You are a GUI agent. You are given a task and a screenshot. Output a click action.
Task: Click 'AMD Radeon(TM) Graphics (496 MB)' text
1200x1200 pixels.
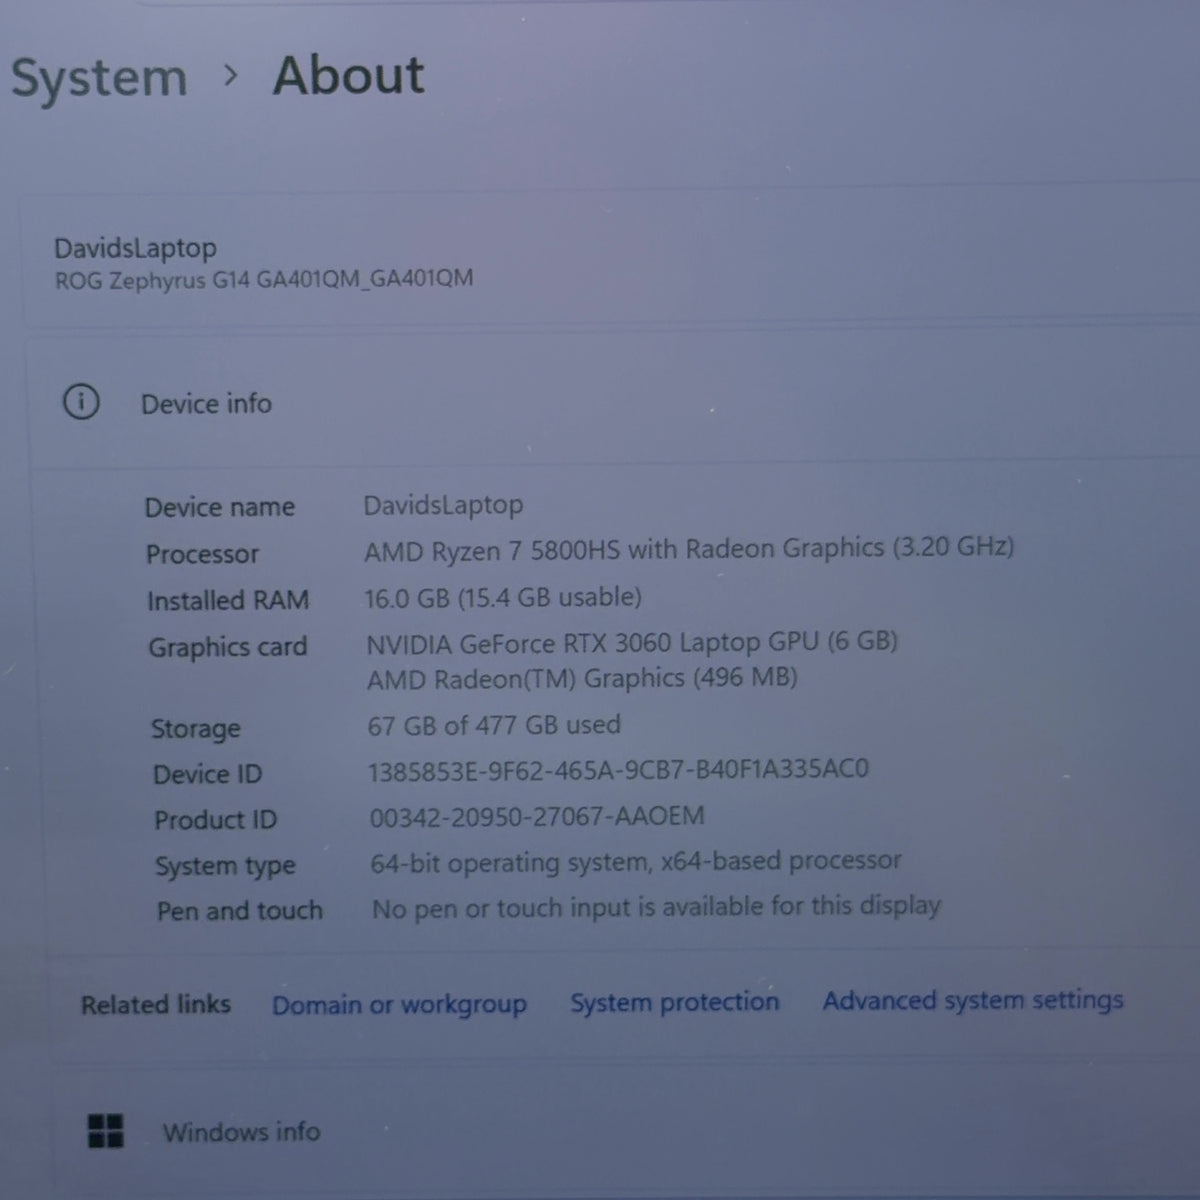point(582,679)
